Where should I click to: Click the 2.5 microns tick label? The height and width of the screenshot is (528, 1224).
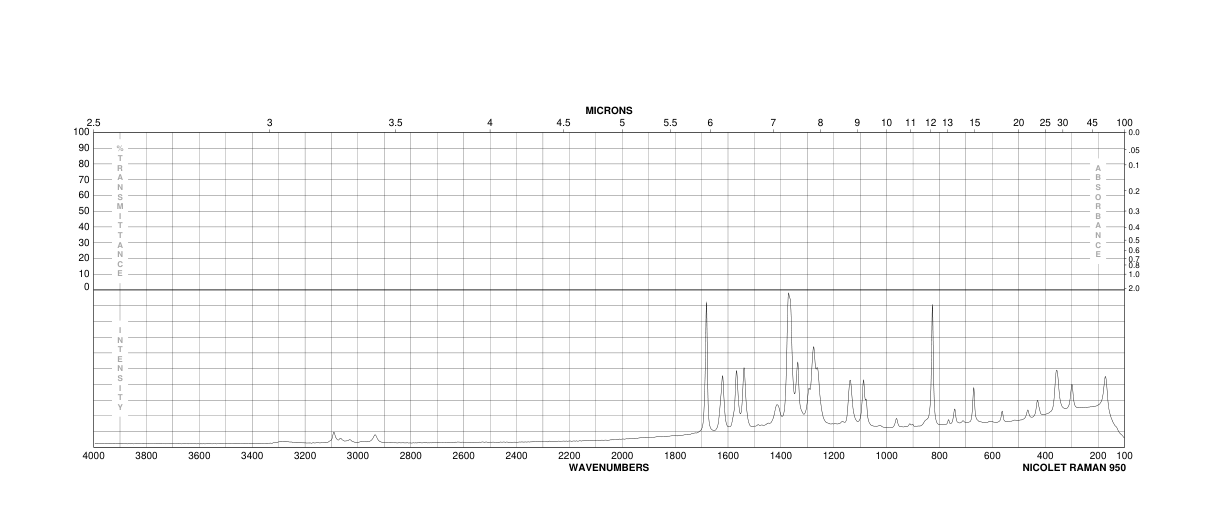pyautogui.click(x=94, y=122)
